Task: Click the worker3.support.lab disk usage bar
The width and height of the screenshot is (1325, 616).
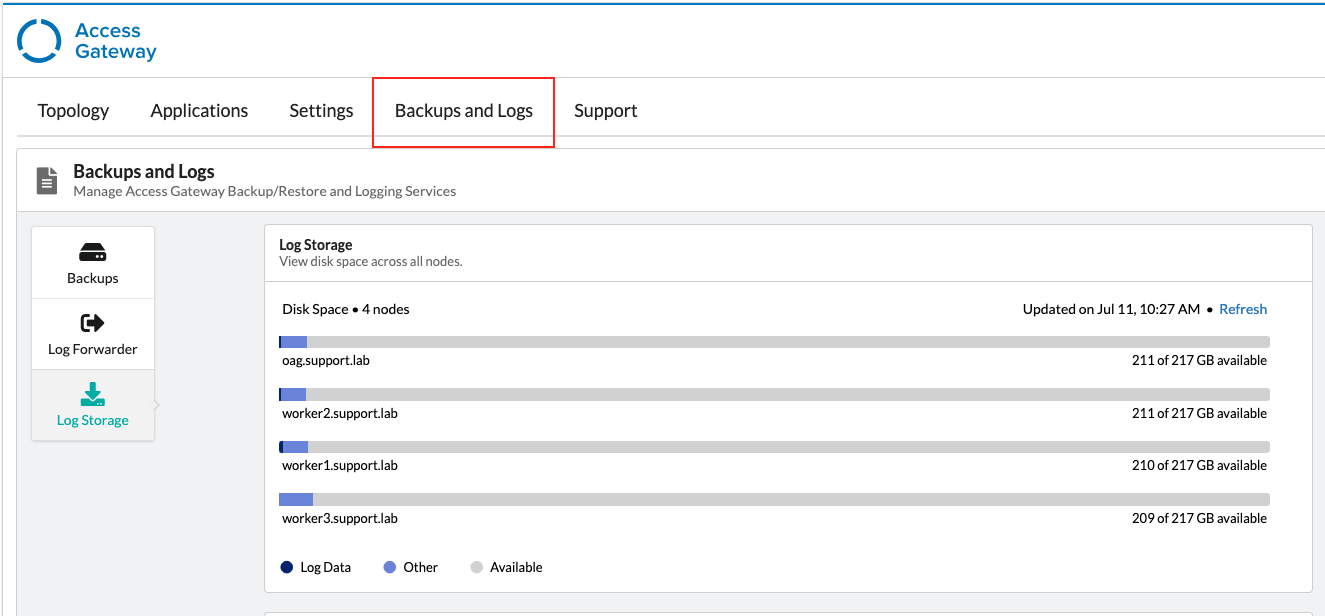Action: pyautogui.click(x=773, y=499)
